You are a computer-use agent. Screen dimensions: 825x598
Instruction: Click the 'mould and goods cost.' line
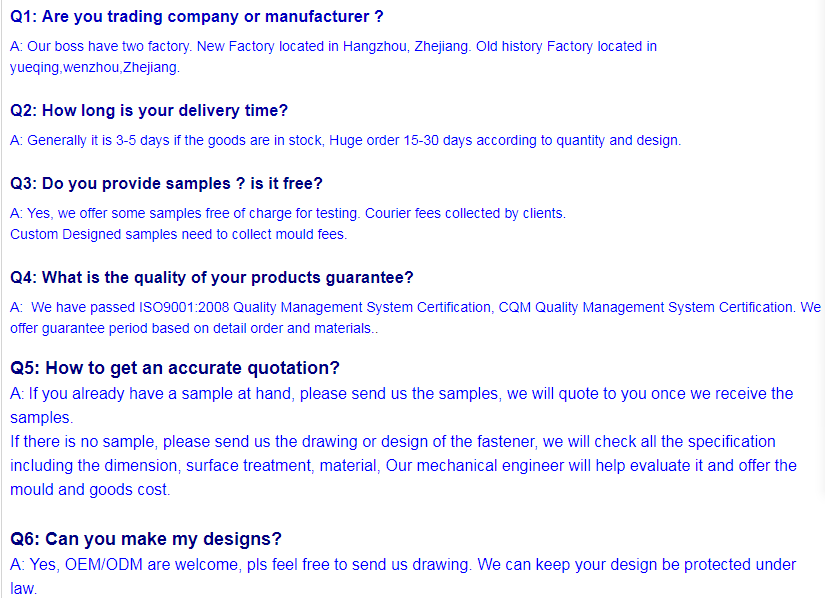(90, 490)
